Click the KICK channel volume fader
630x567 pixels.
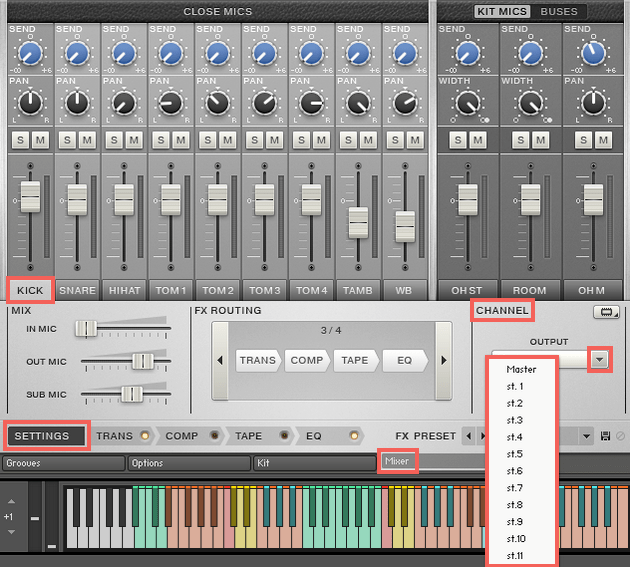tap(31, 197)
